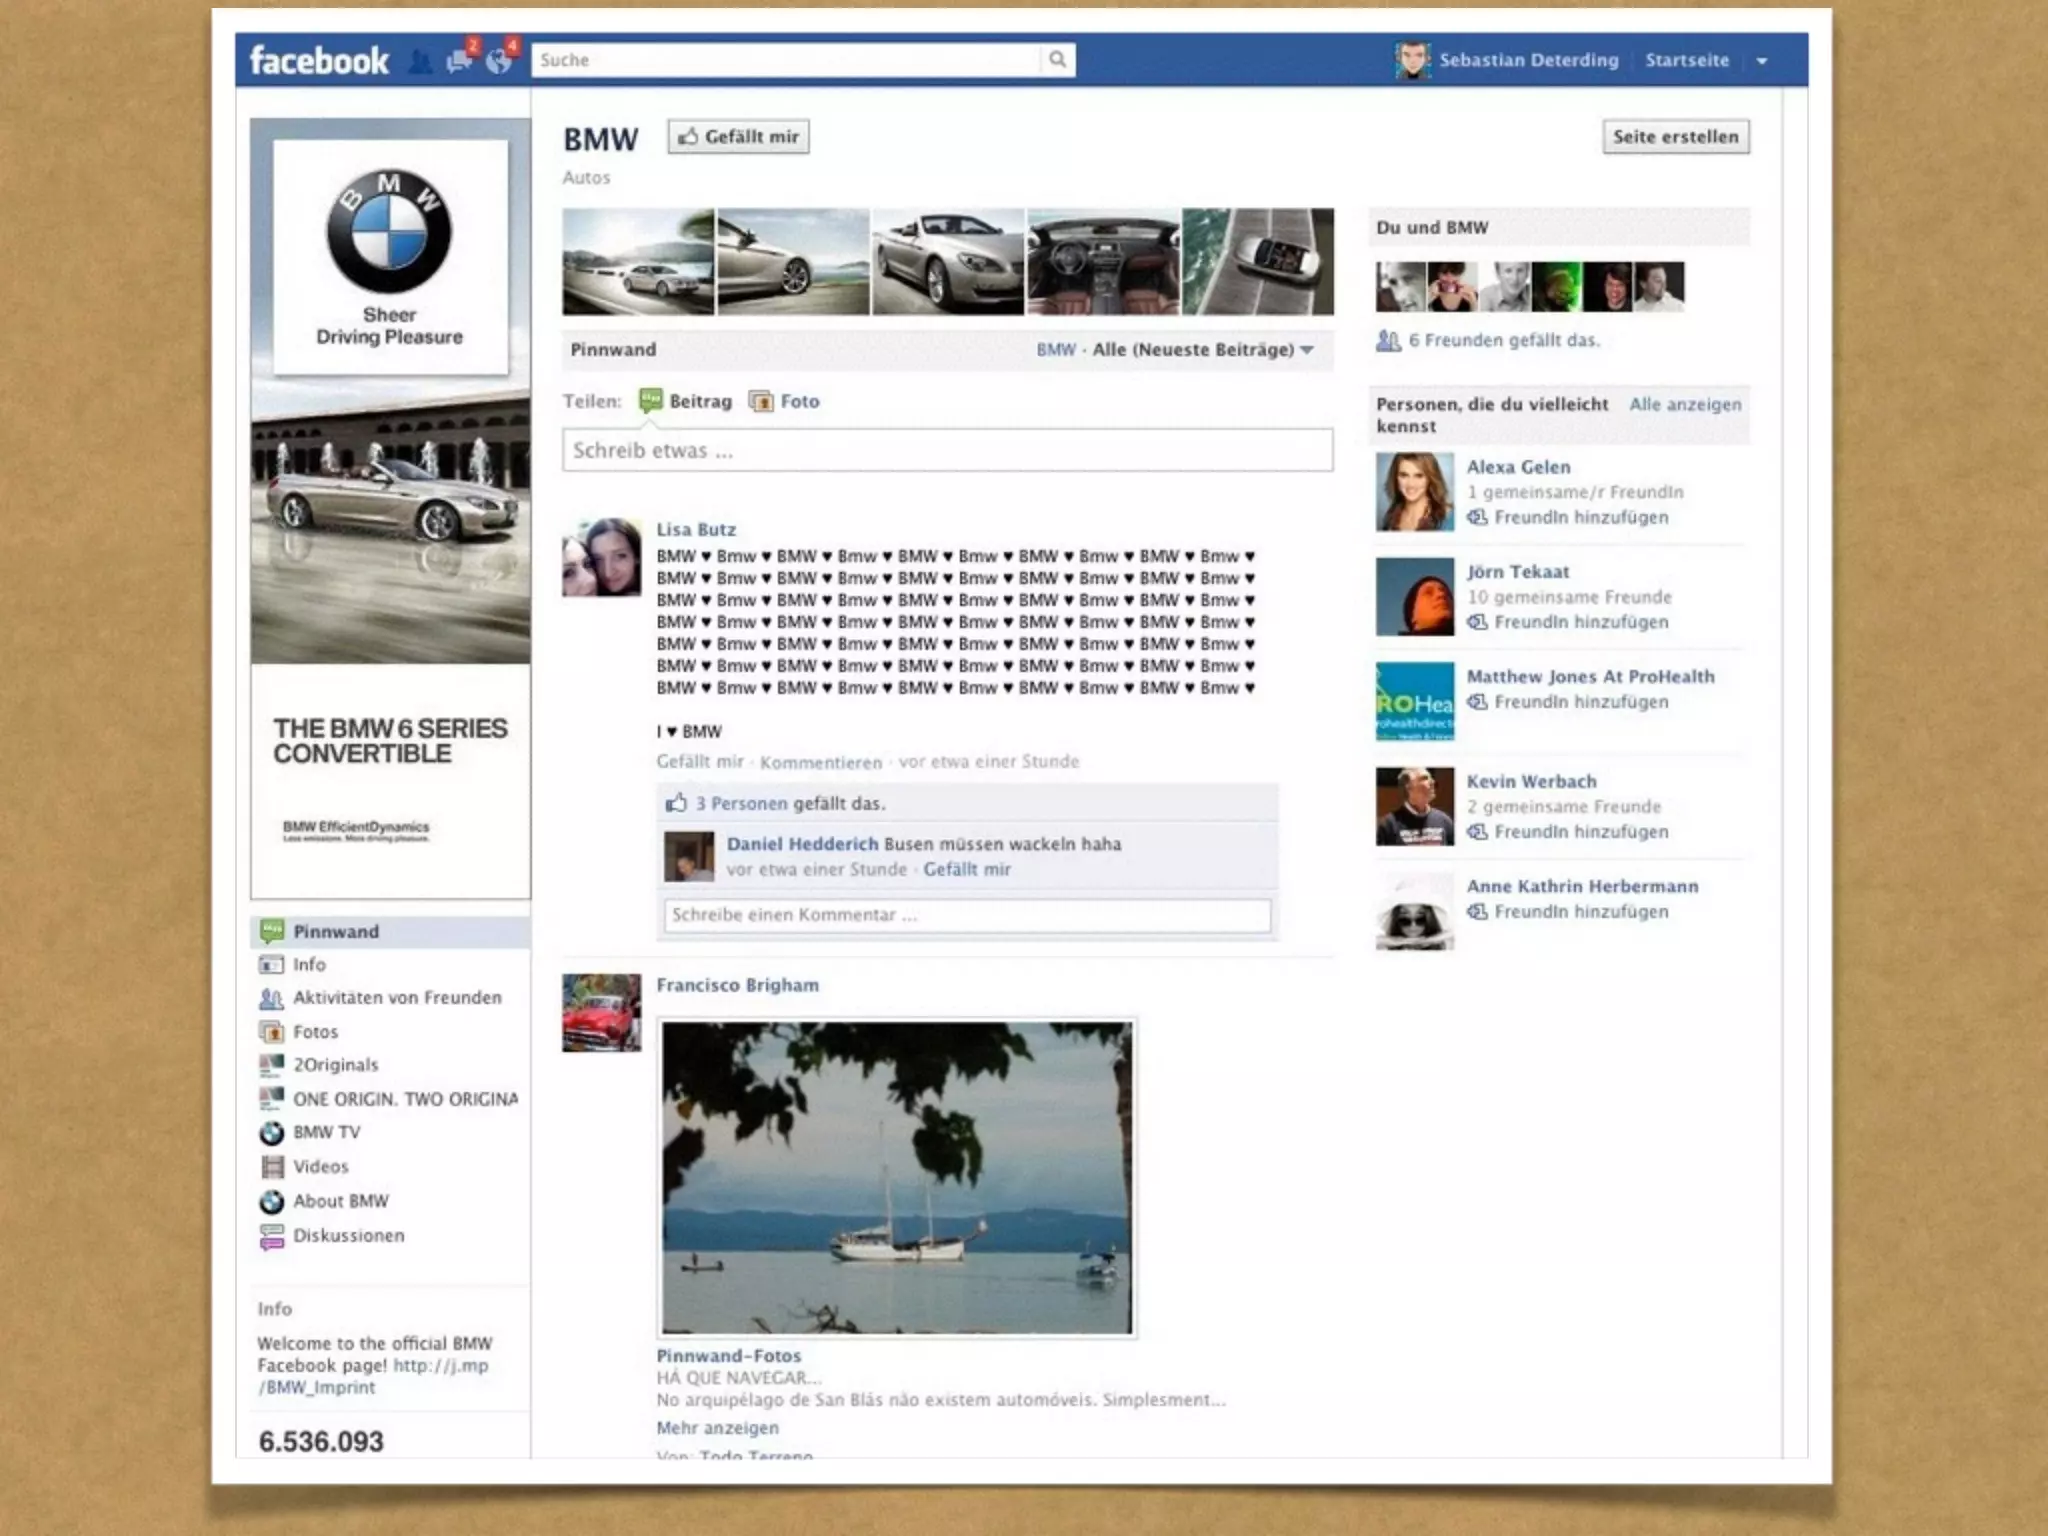Click the Gefällt mir like button
2048x1536 pixels.
coord(739,137)
